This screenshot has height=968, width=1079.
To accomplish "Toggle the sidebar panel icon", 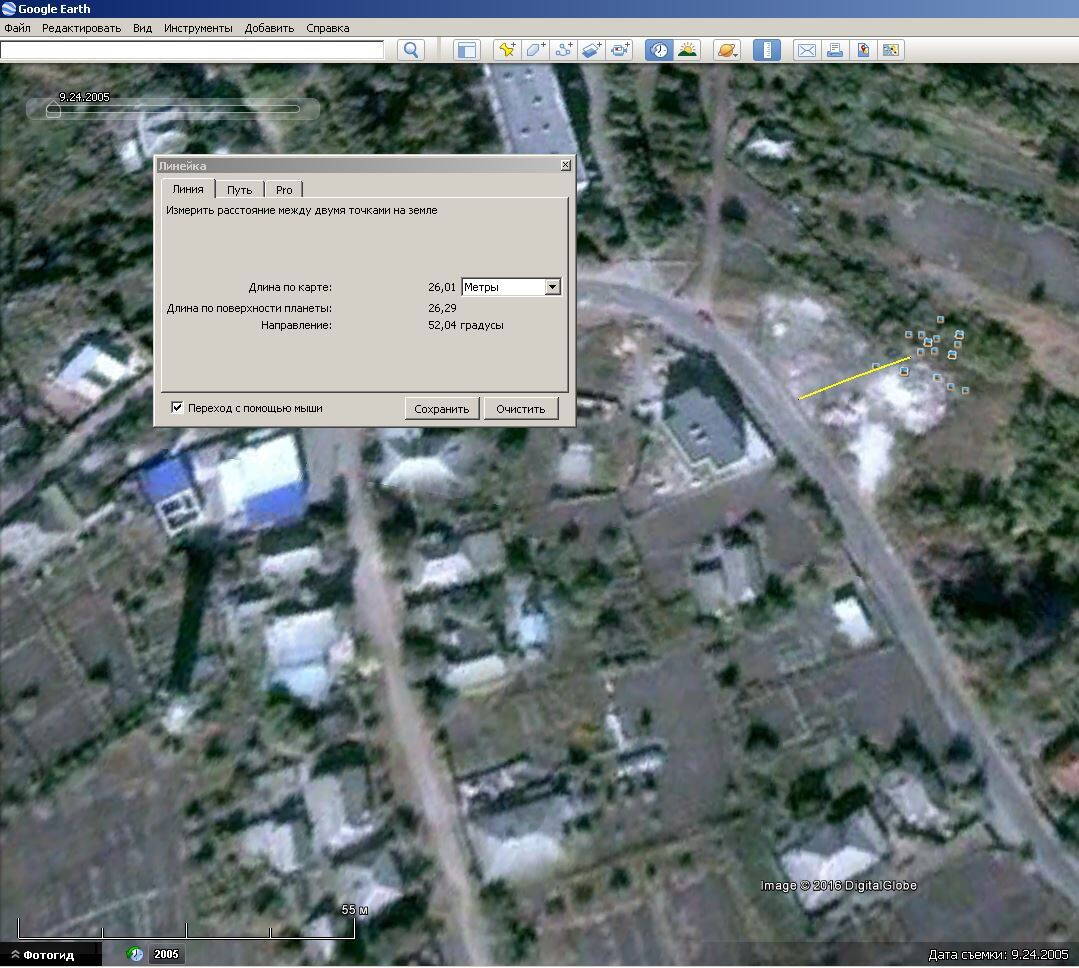I will point(466,50).
